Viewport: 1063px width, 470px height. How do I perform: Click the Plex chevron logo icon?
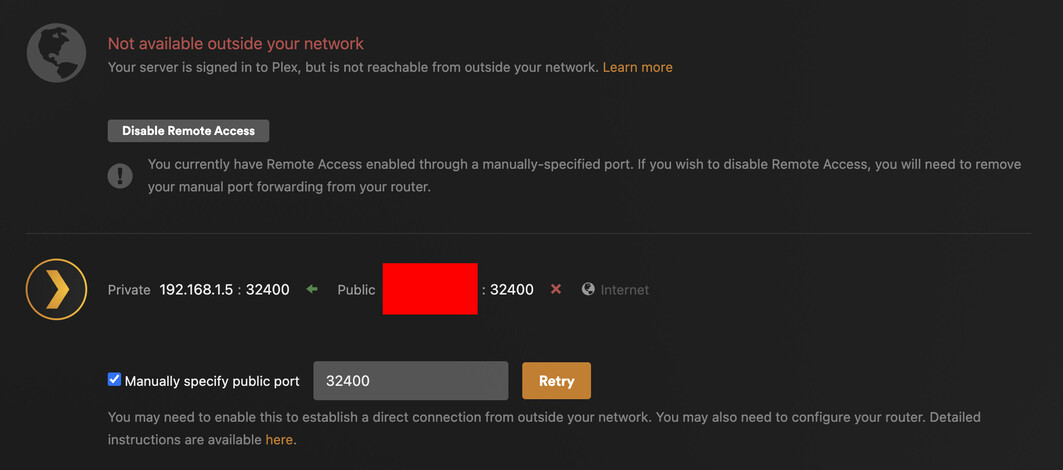point(57,289)
